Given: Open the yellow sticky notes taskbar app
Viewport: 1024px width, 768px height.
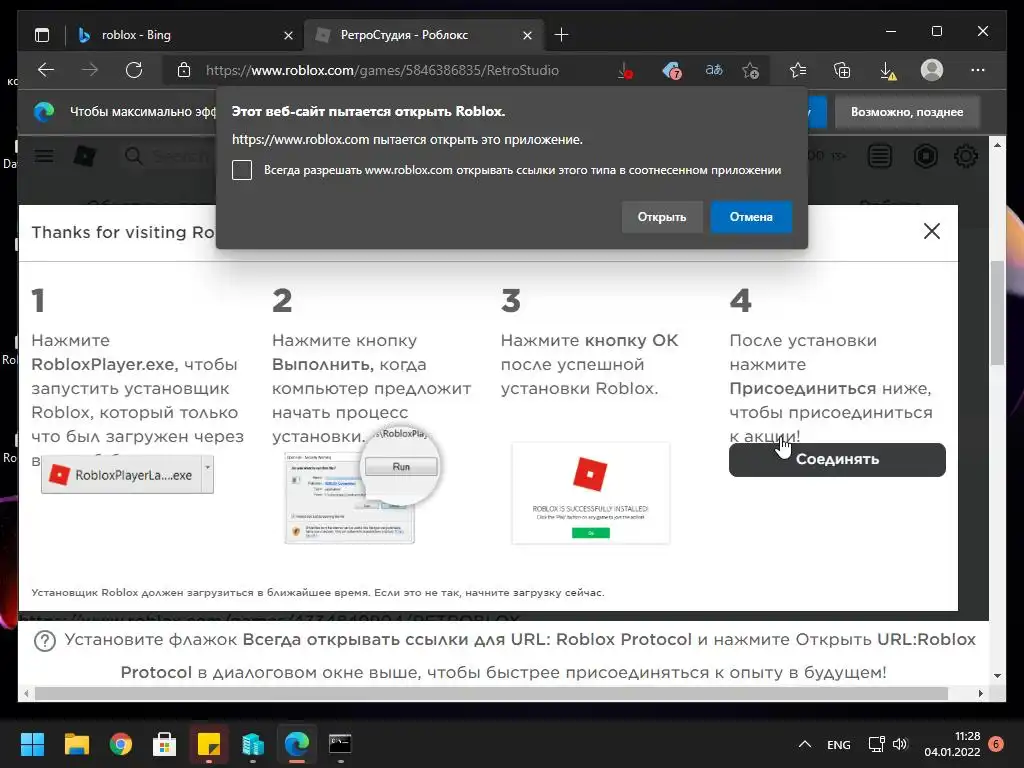Looking at the screenshot, I should coord(209,744).
